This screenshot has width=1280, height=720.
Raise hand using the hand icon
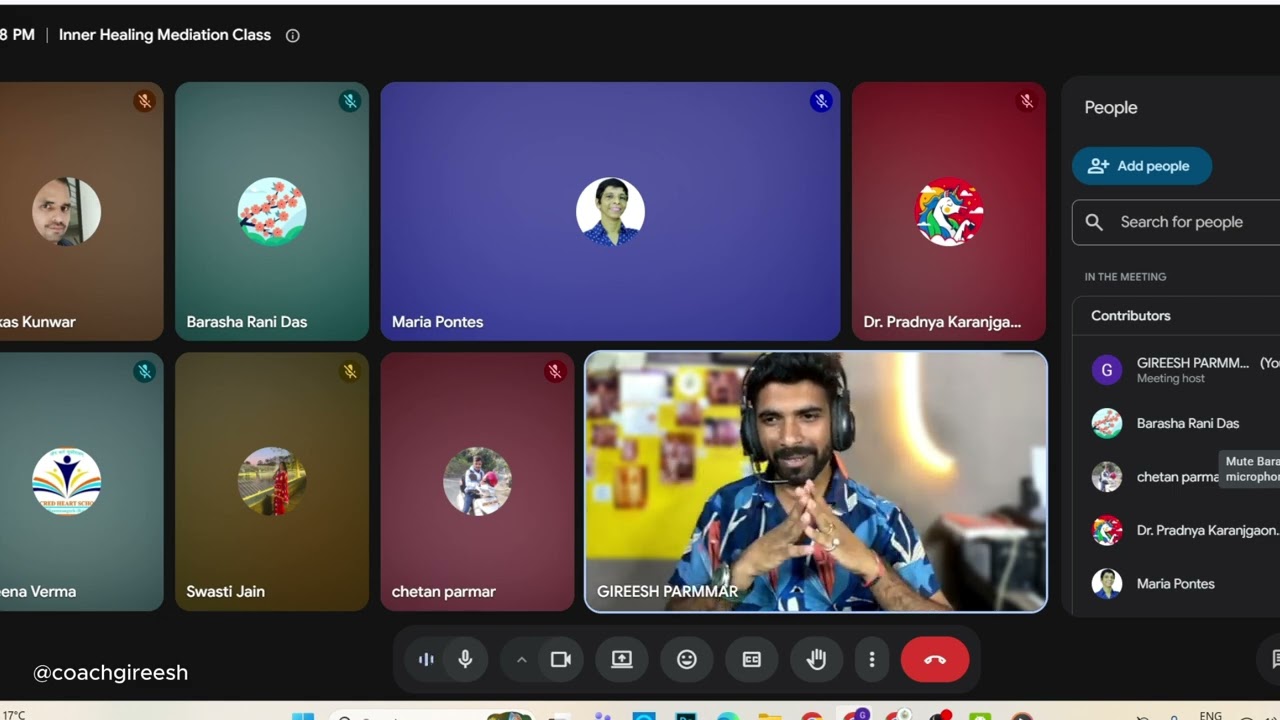(817, 659)
